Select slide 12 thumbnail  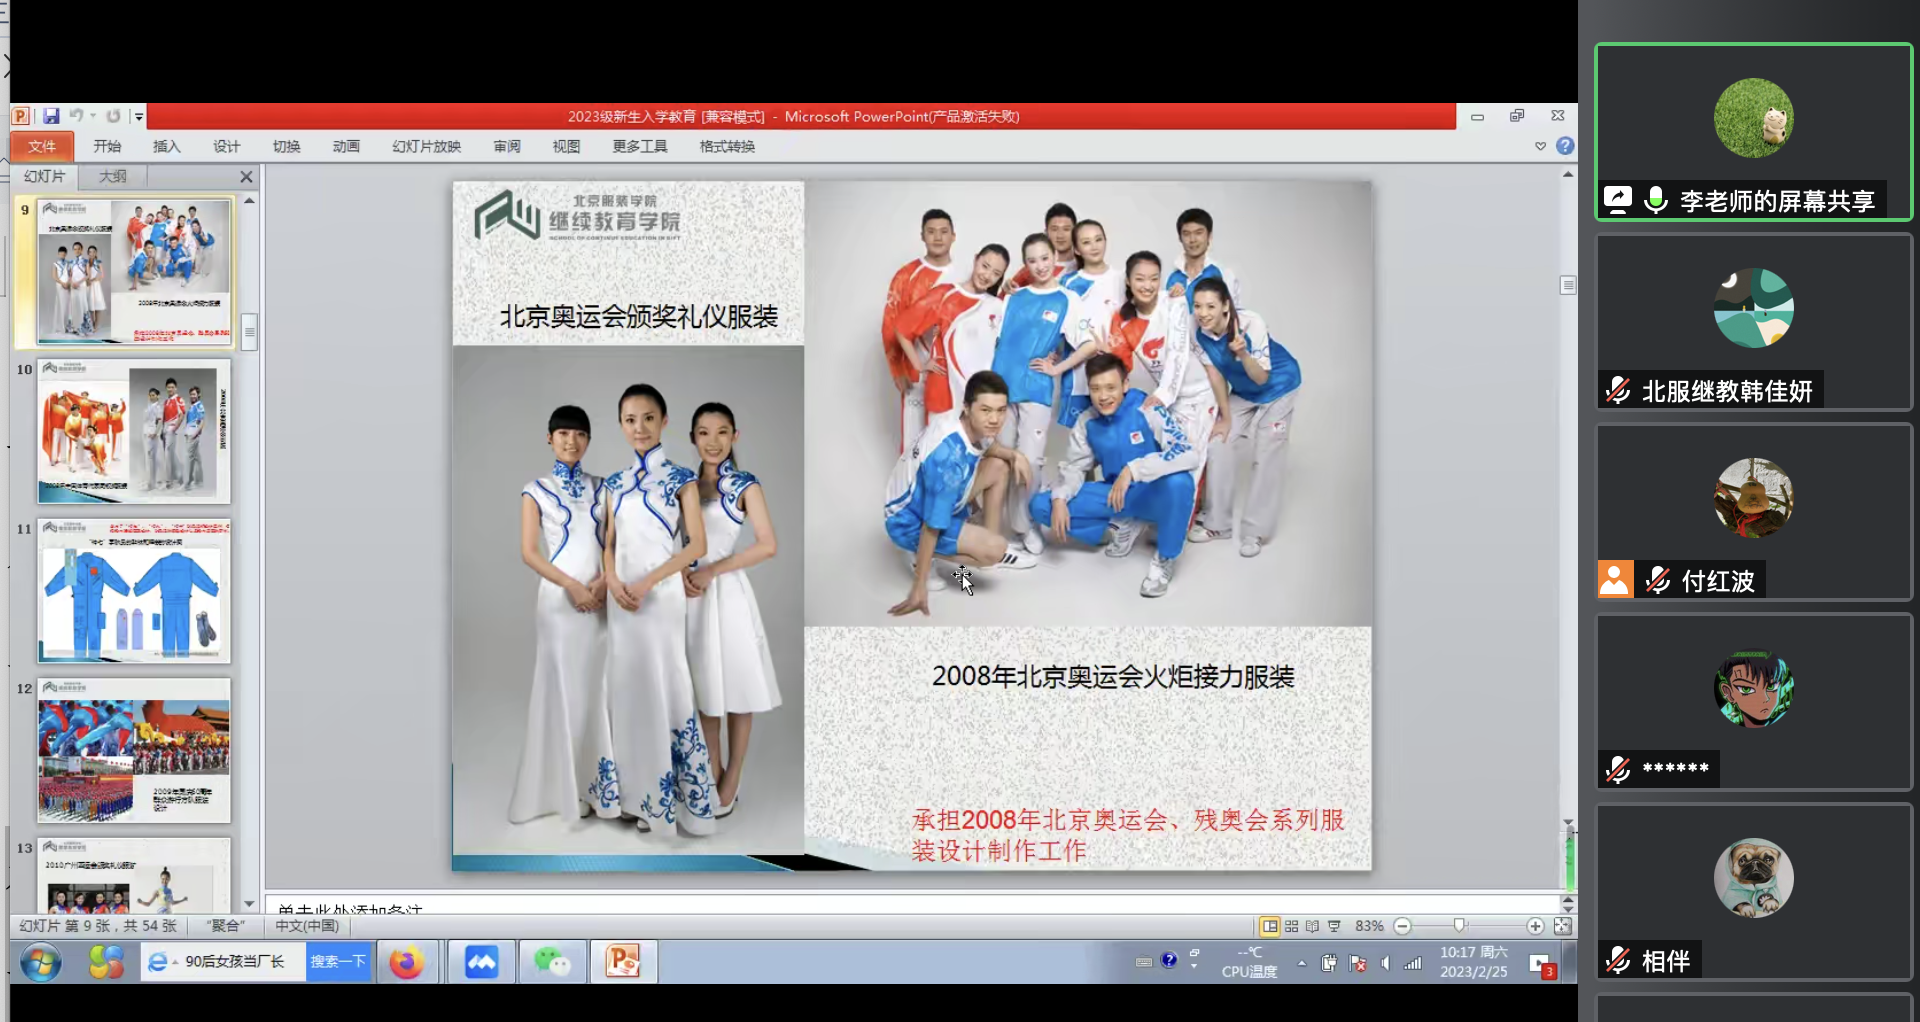(x=134, y=751)
